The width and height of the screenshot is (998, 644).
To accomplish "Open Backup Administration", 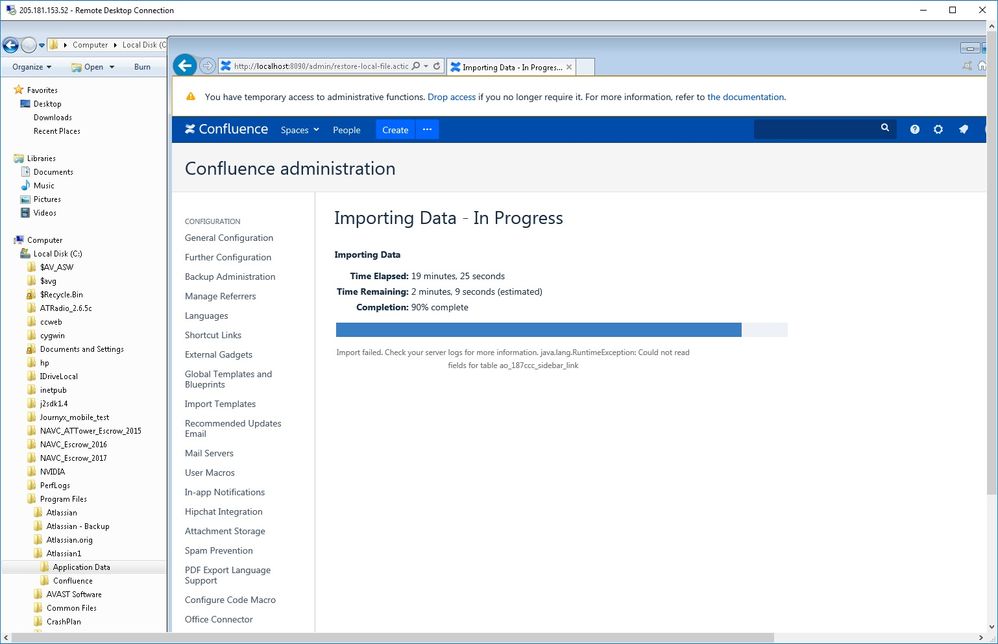I will click(230, 277).
